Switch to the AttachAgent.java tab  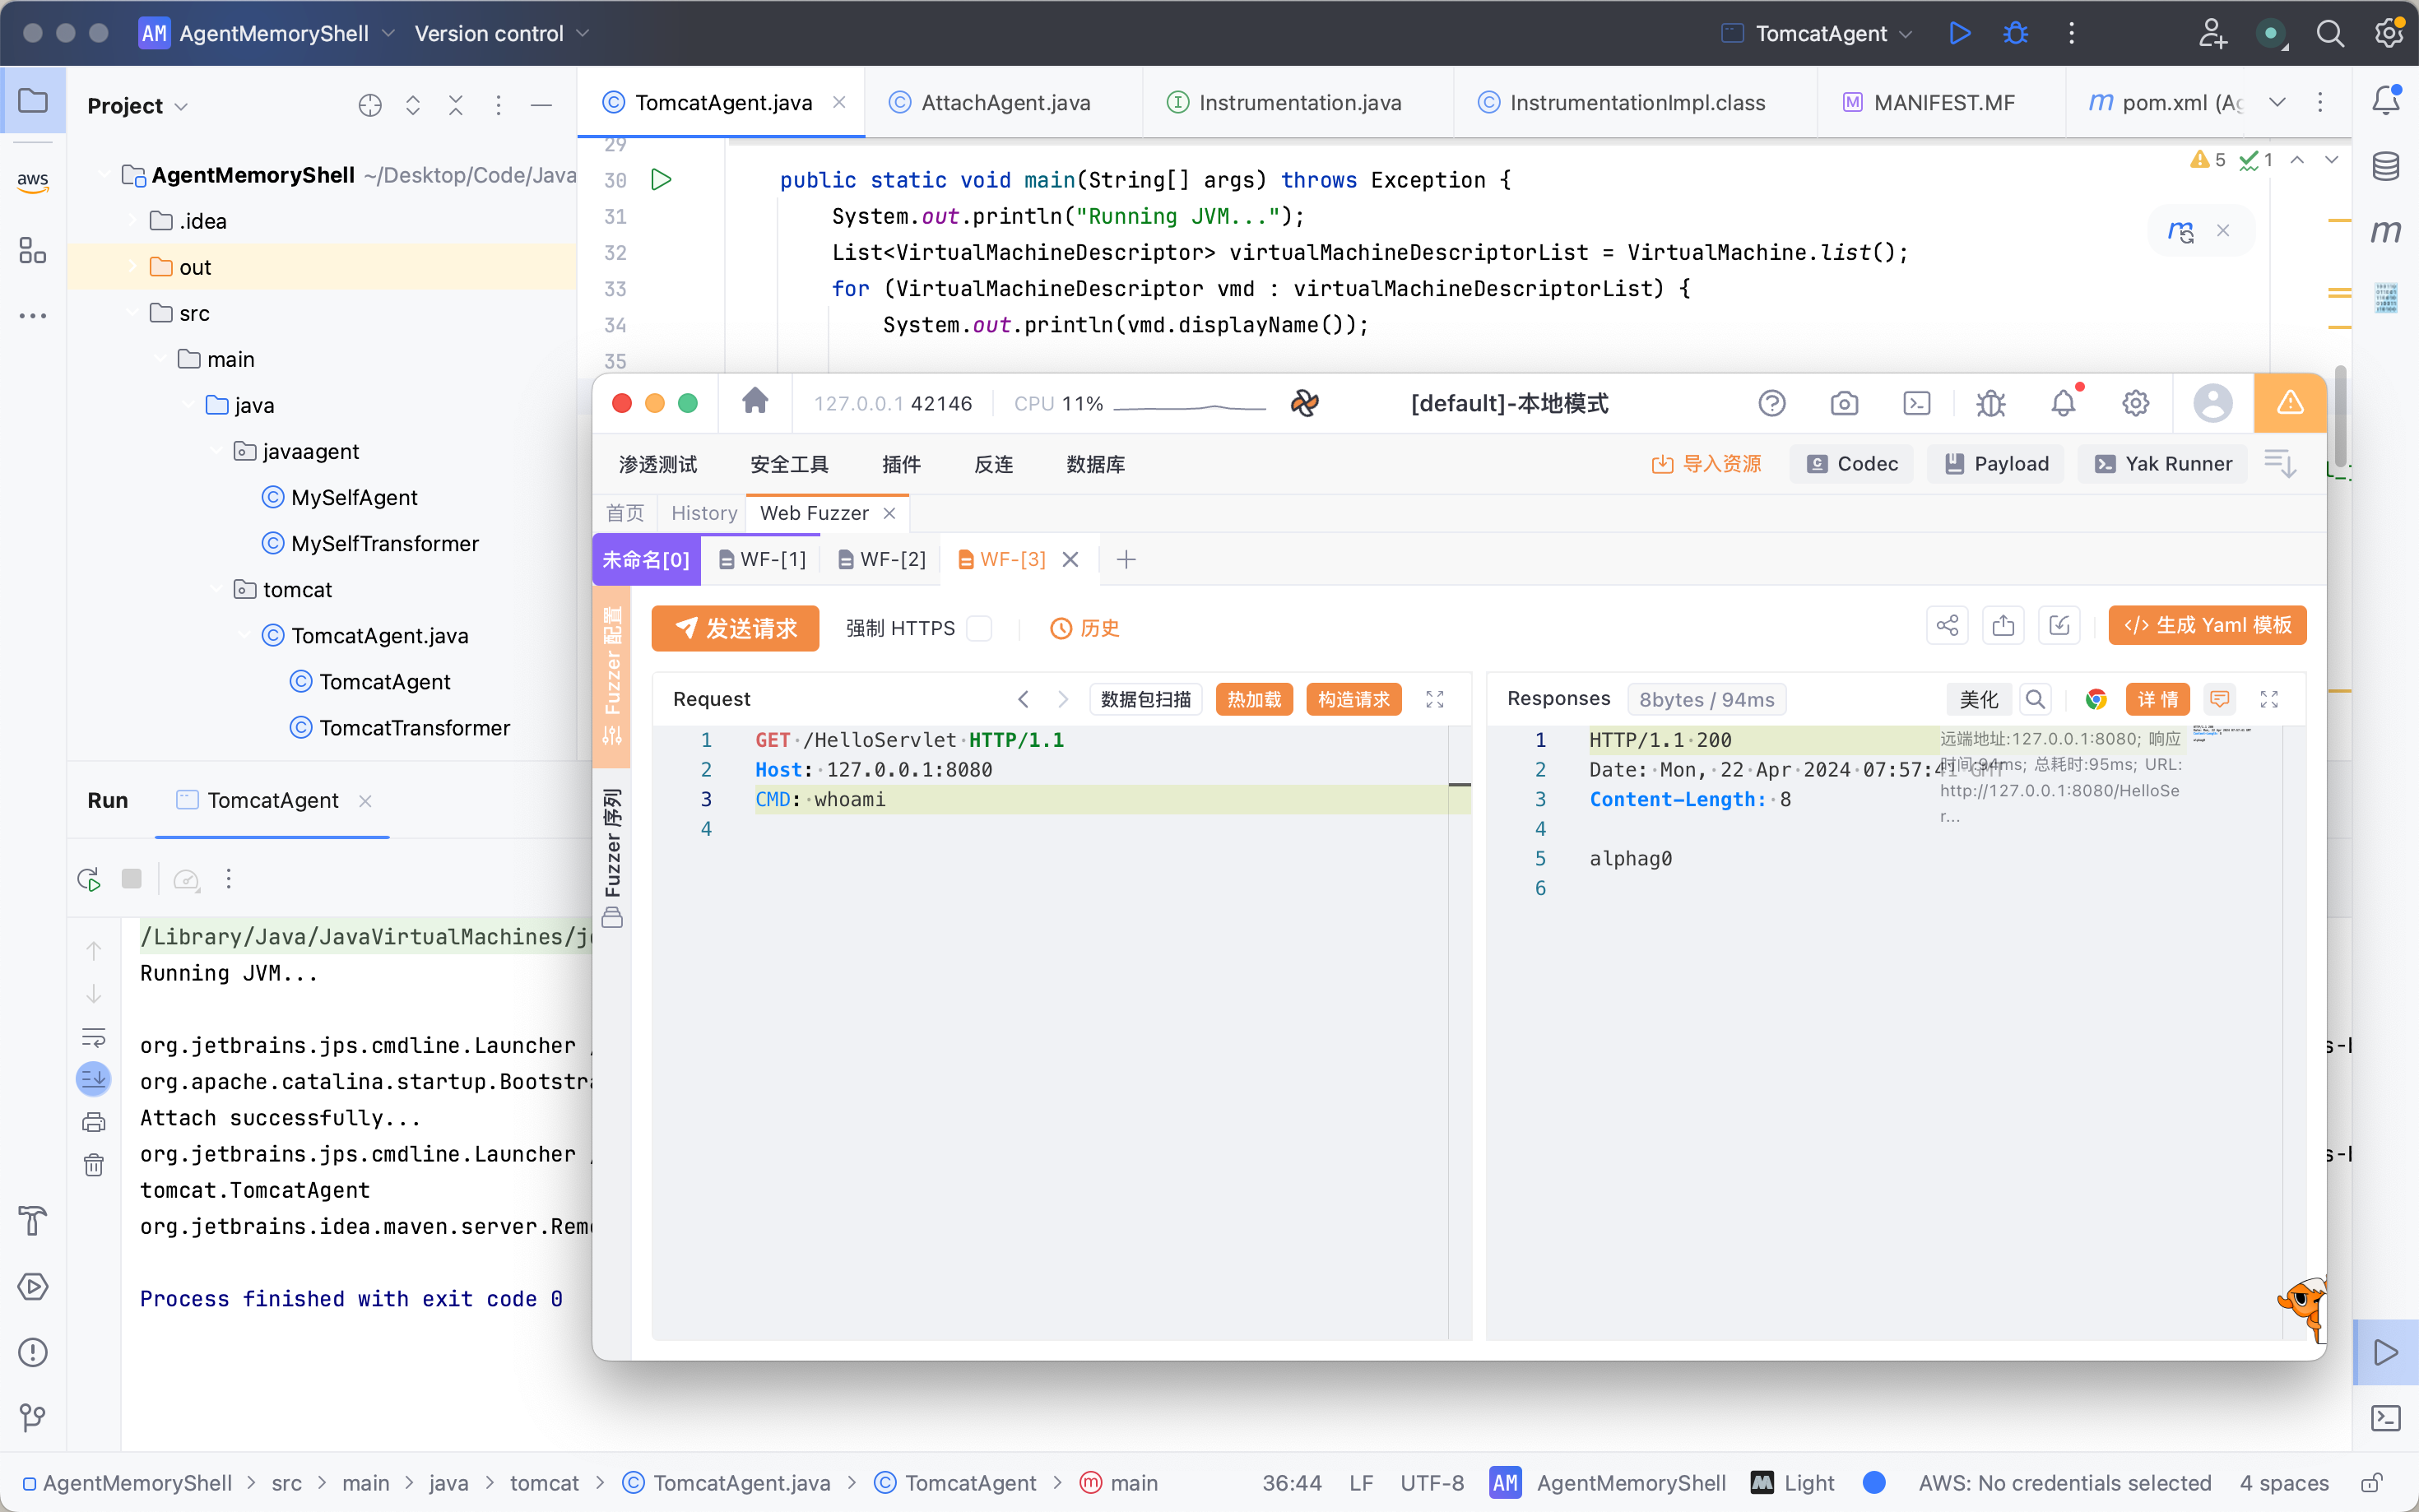[1004, 102]
